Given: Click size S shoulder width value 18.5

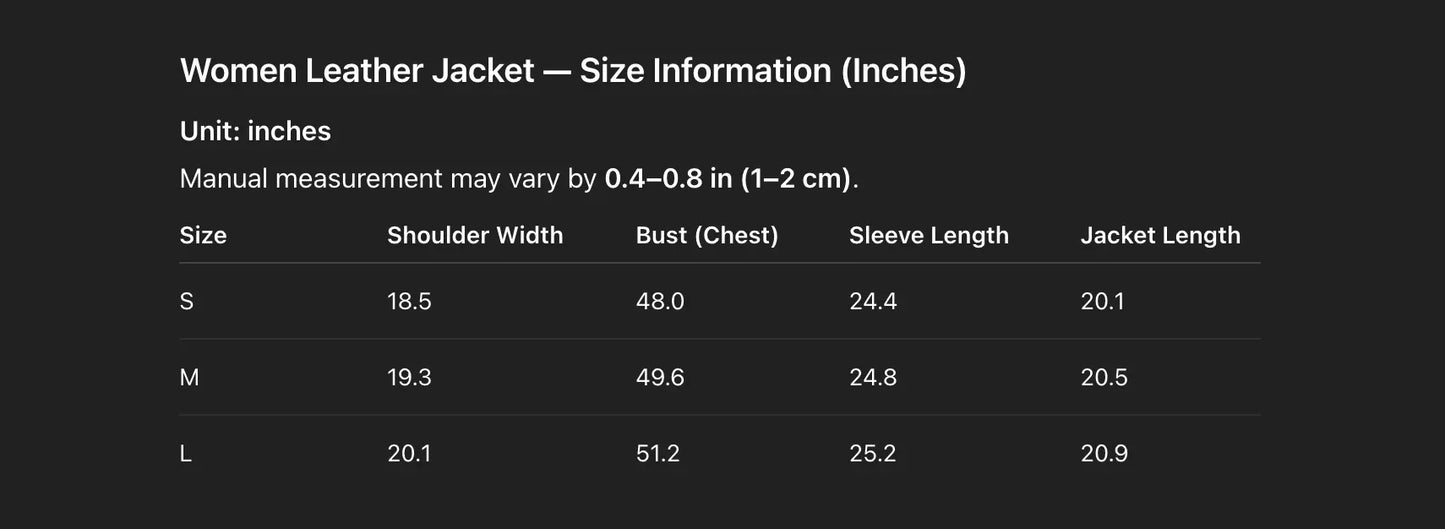Looking at the screenshot, I should [409, 301].
